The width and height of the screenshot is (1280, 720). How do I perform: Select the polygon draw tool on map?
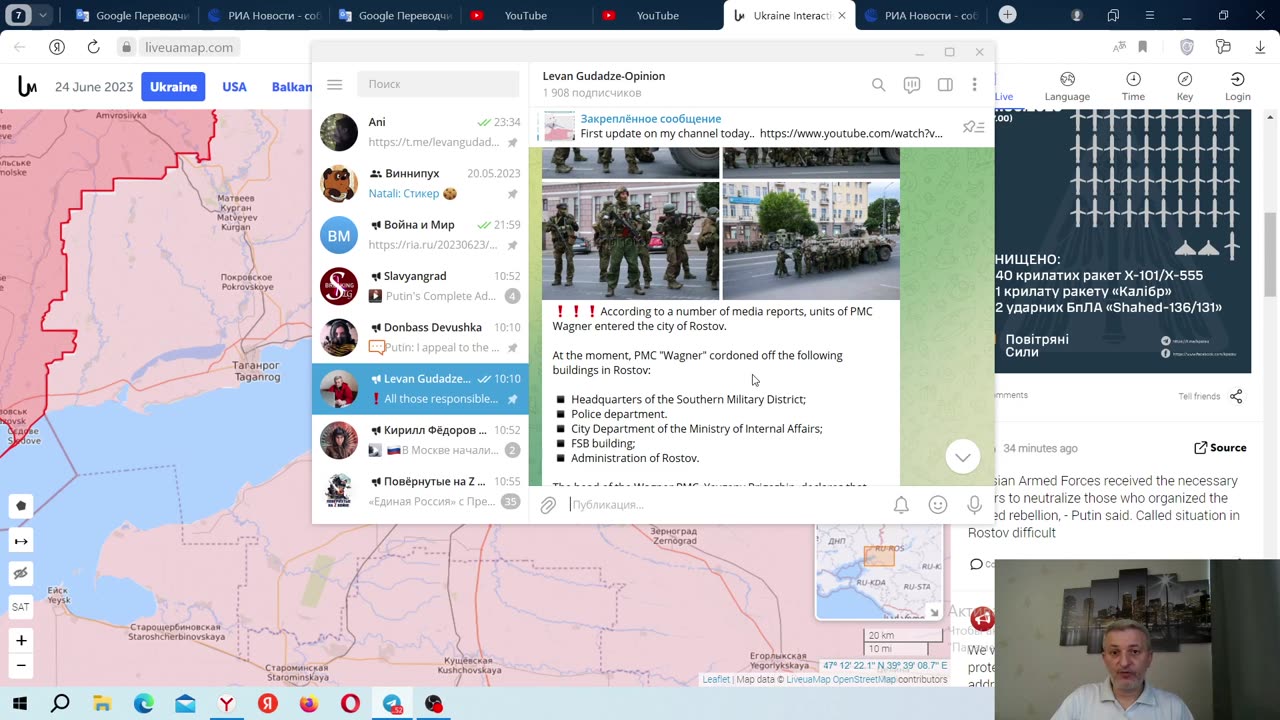(x=21, y=507)
